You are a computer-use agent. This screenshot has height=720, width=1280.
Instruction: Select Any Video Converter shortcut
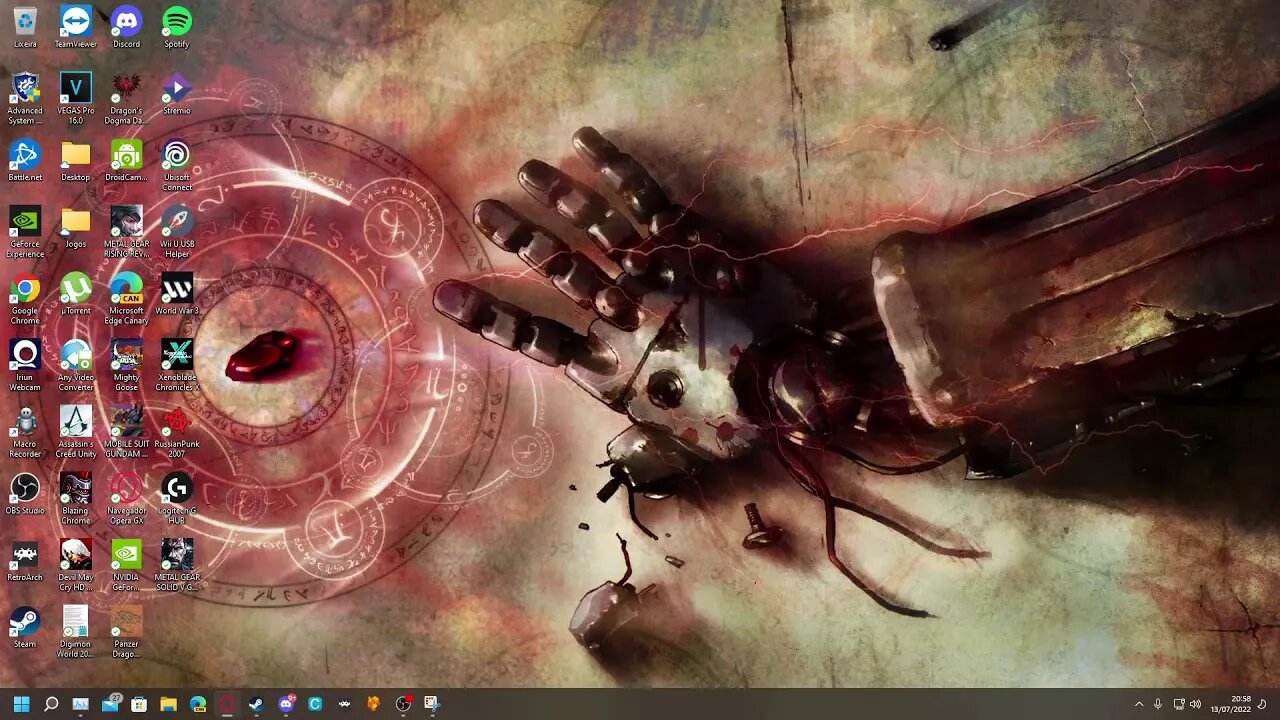click(75, 366)
